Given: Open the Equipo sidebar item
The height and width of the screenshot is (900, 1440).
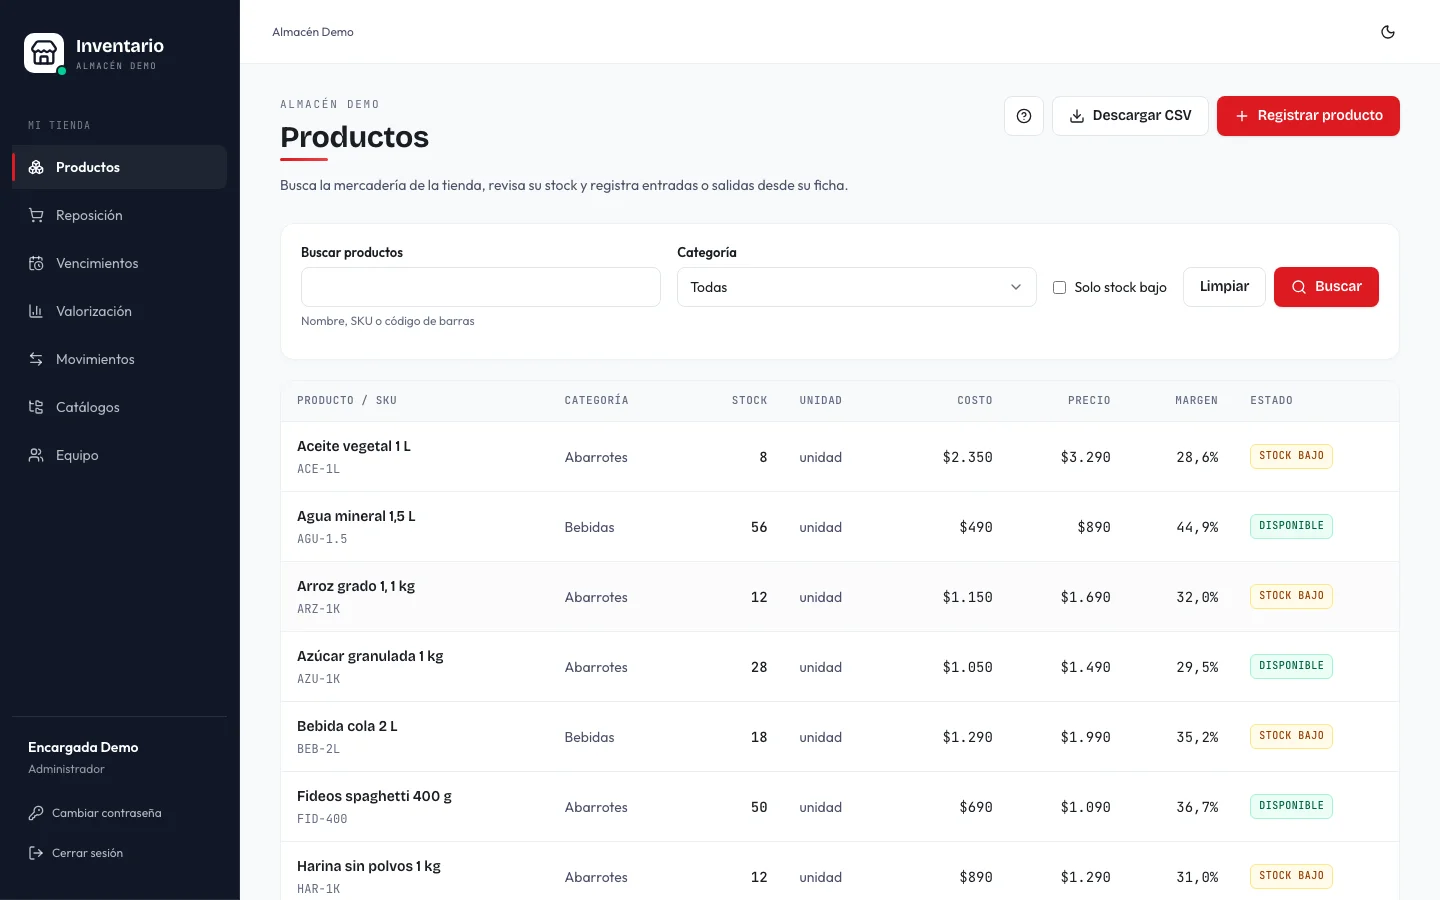Looking at the screenshot, I should click(119, 455).
